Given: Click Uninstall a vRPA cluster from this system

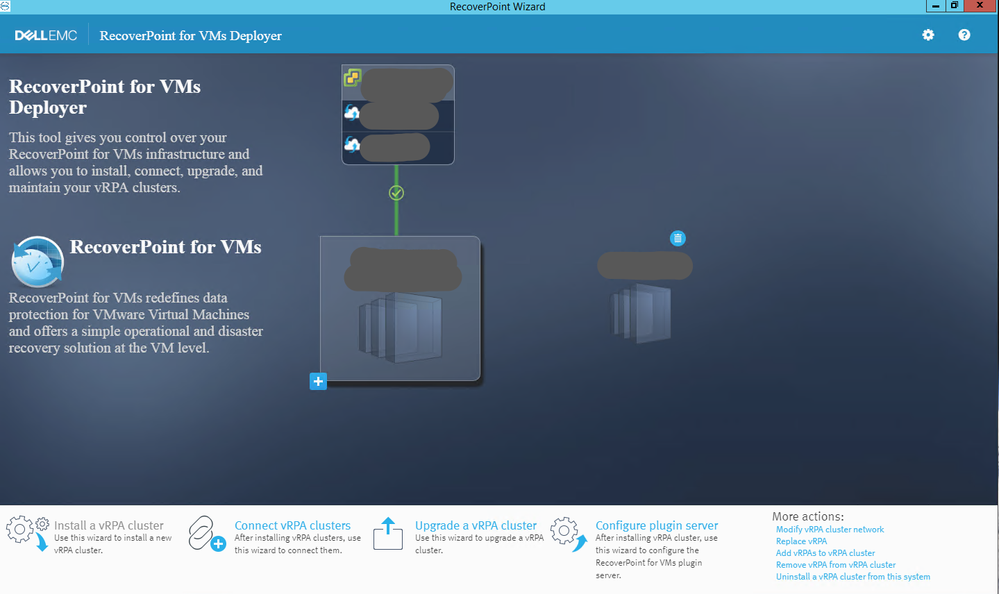Looking at the screenshot, I should (x=852, y=577).
